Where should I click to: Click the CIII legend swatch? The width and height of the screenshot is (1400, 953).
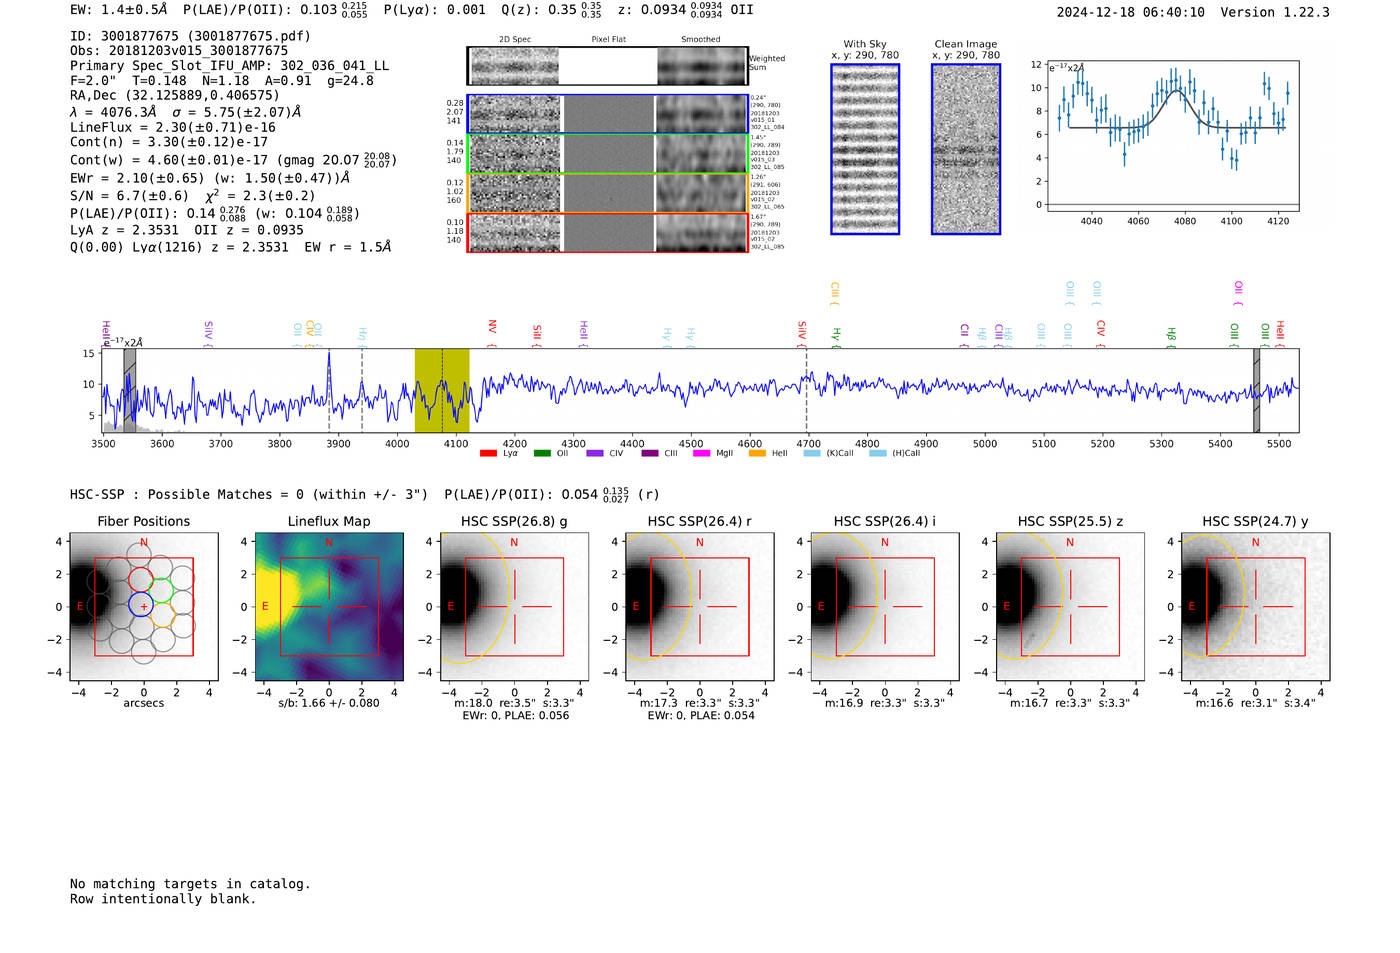(650, 454)
